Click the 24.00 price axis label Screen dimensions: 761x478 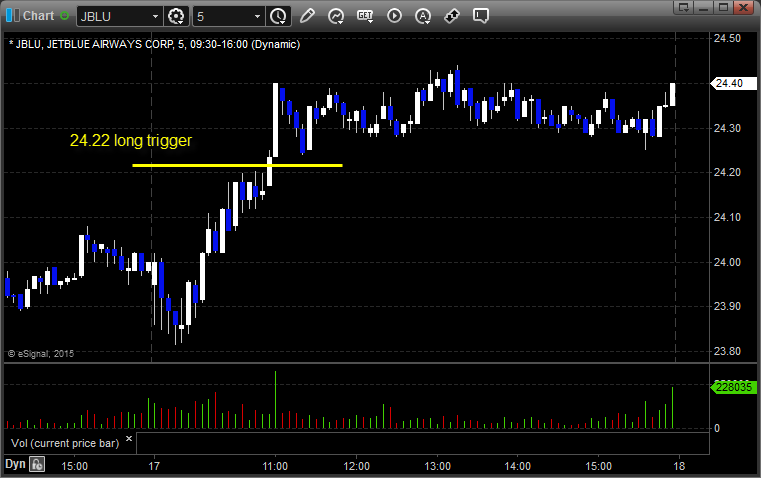click(x=727, y=262)
